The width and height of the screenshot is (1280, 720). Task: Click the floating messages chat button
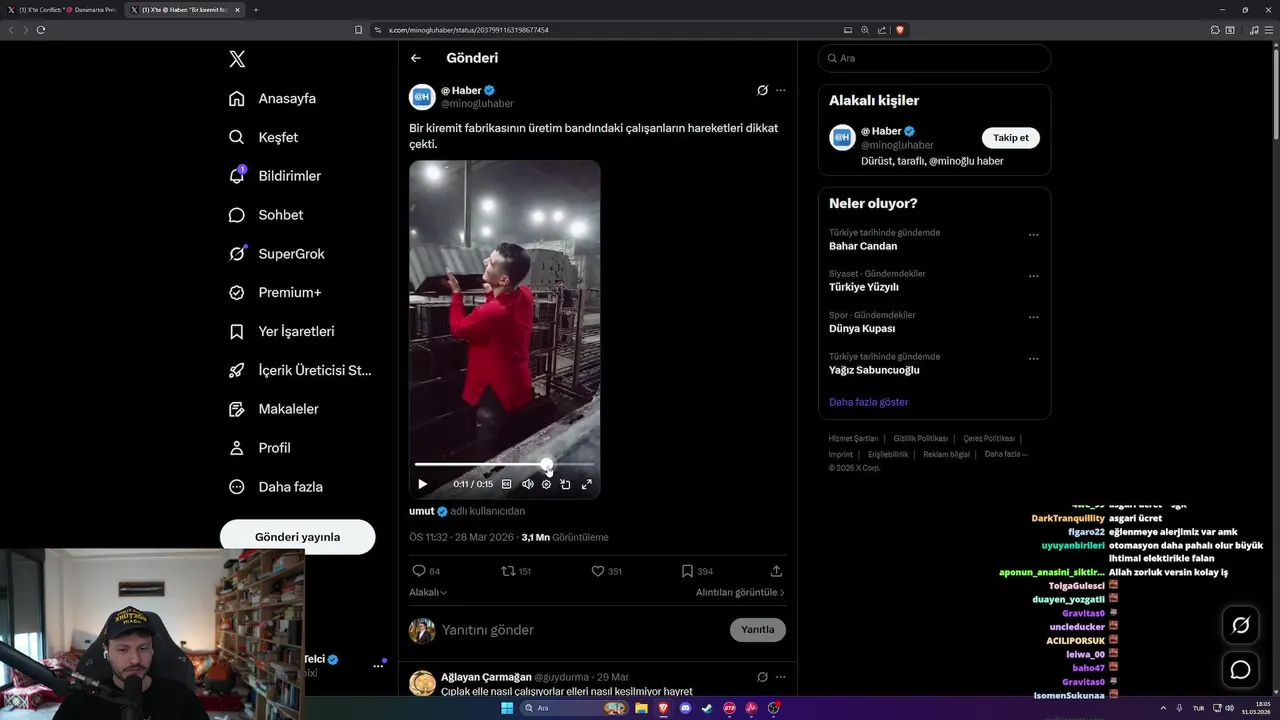(x=1241, y=670)
